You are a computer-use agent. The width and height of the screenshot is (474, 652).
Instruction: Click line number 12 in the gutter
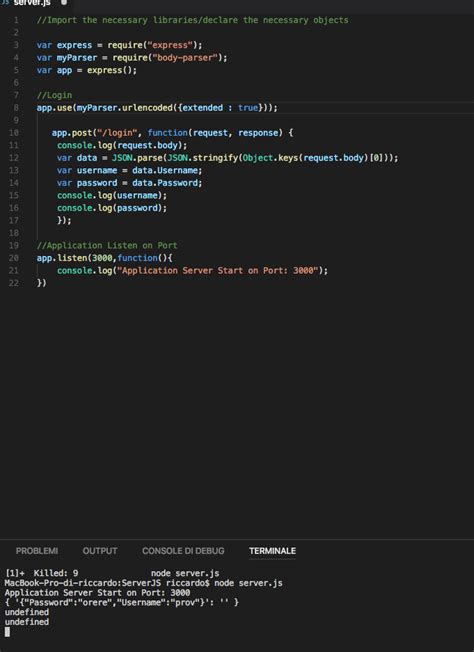click(14, 158)
